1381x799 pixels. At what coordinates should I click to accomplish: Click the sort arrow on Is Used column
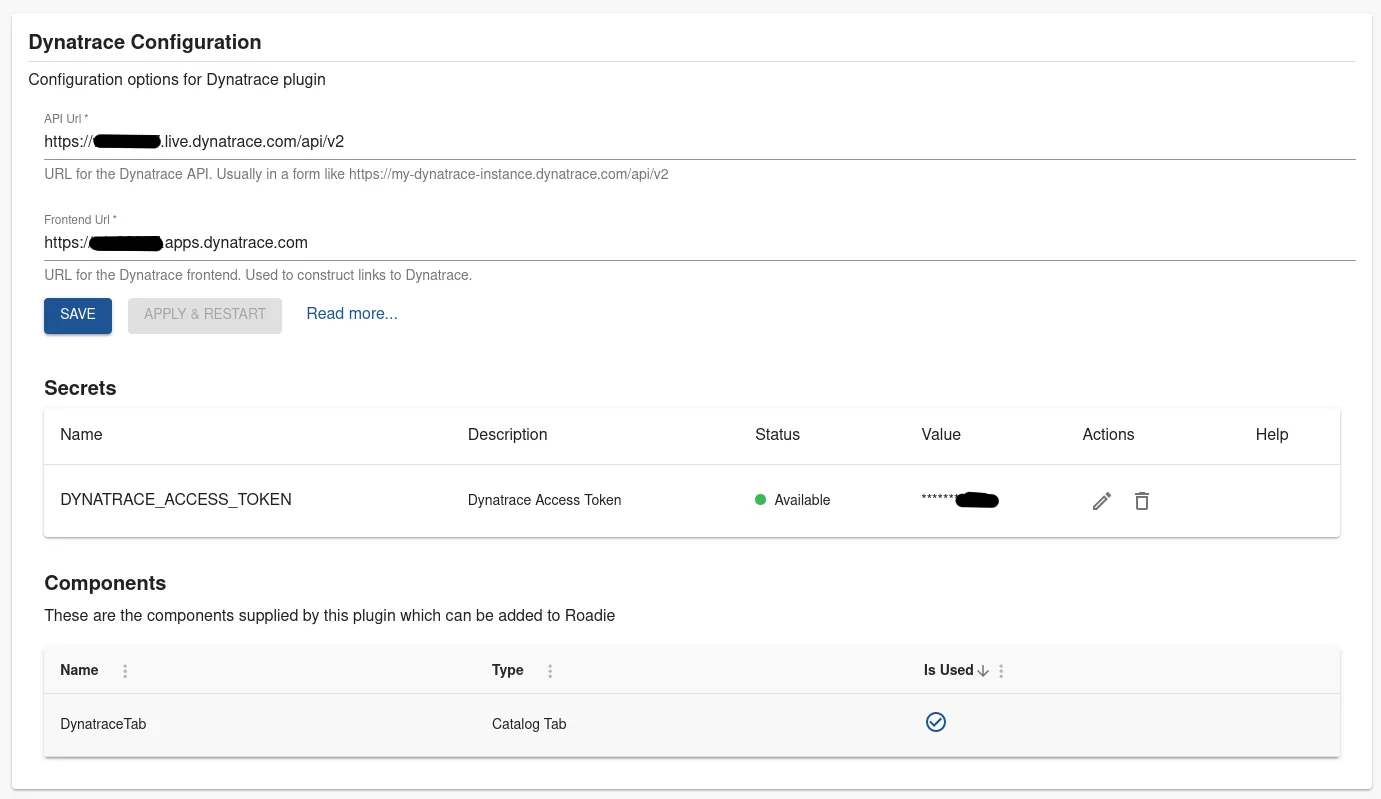tap(983, 670)
